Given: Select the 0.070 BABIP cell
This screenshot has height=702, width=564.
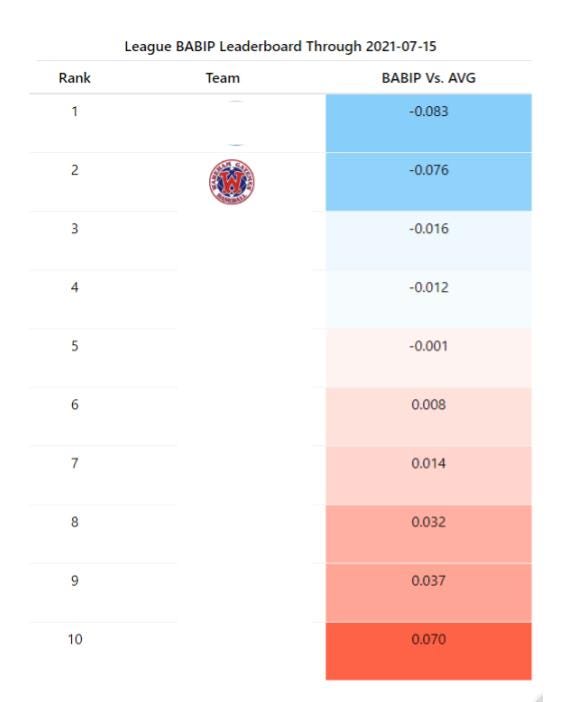Looking at the screenshot, I should tap(428, 651).
